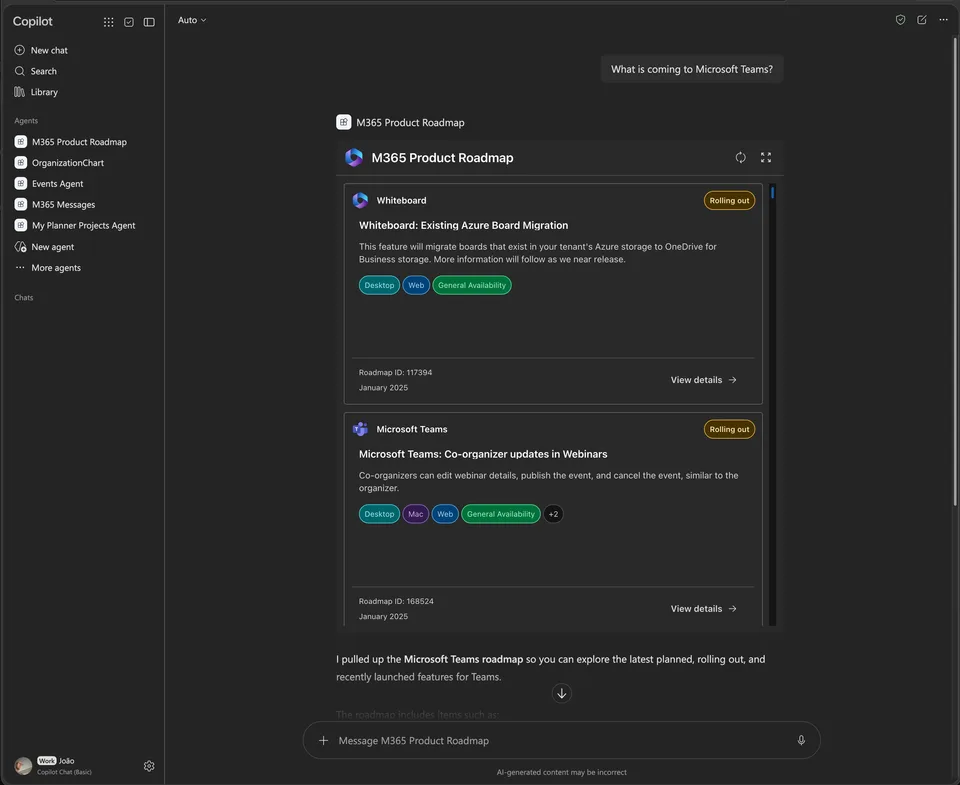Focus the Message M365 Product Roadmap input
This screenshot has width=960, height=785.
coord(561,740)
